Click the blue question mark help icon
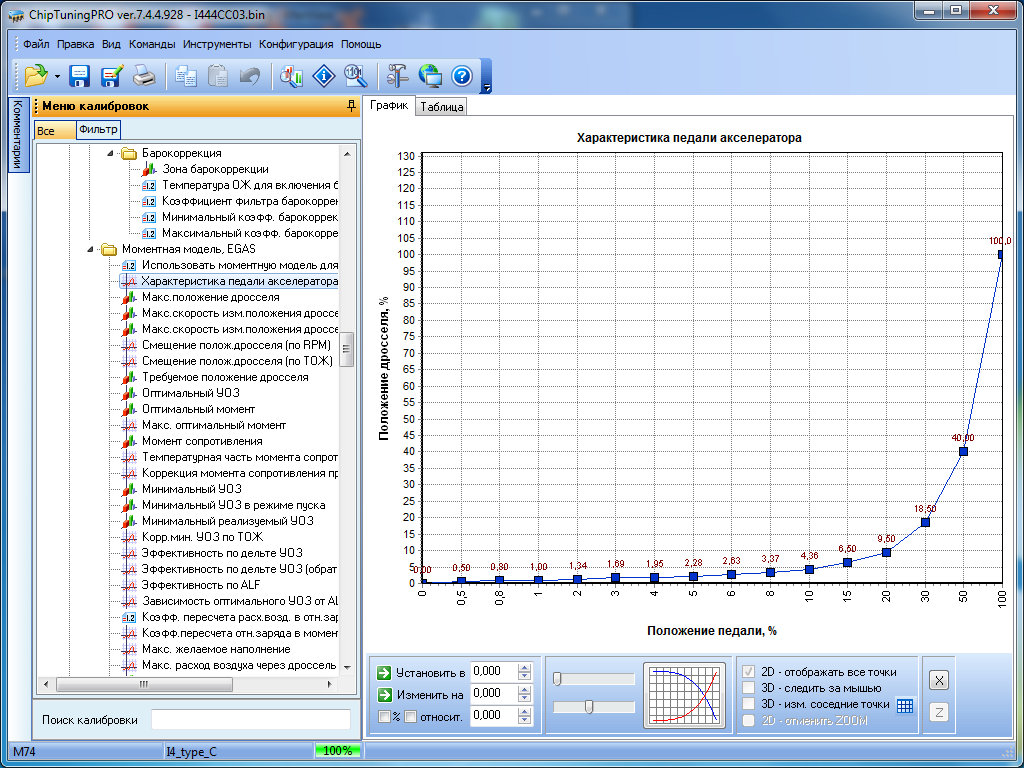The image size is (1024, 768). [x=461, y=76]
